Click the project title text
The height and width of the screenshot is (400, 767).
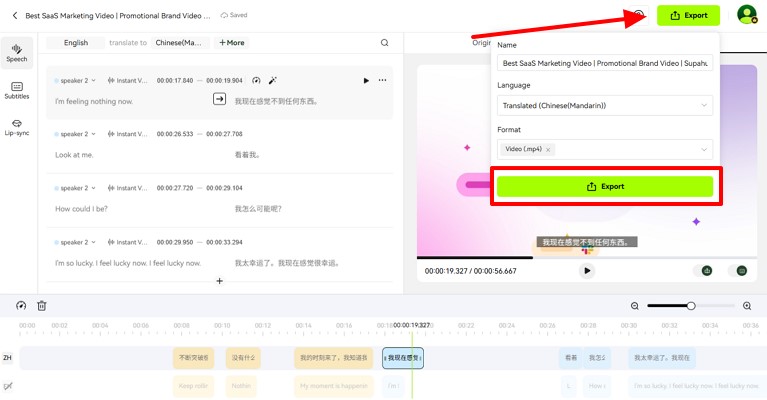coord(118,16)
